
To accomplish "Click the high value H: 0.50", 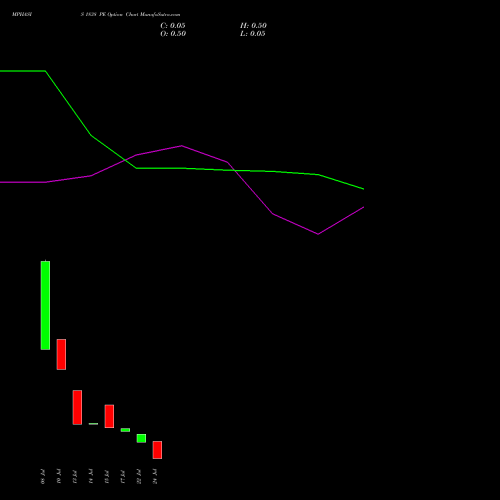I will click(253, 26).
